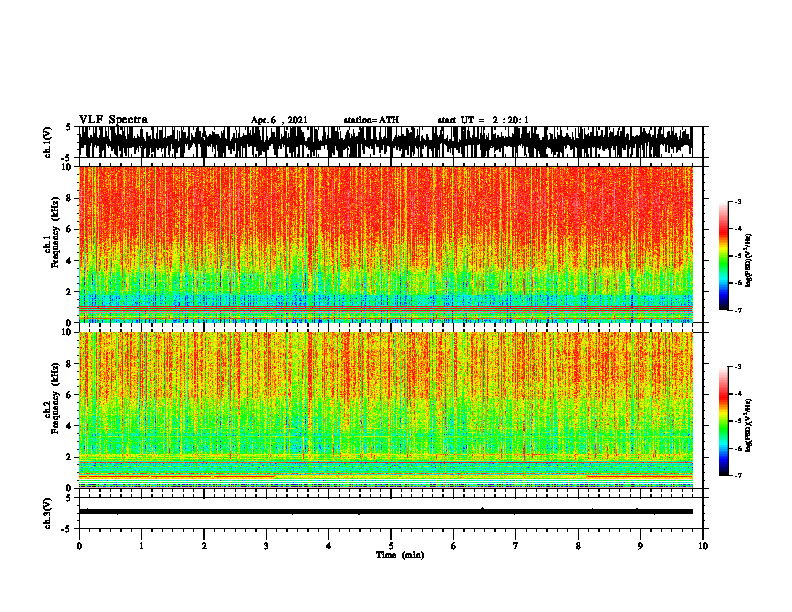Screen dimensions: 792x612
Task: Click the ch.2 color bar log(PSD) label
Action: coord(749,425)
